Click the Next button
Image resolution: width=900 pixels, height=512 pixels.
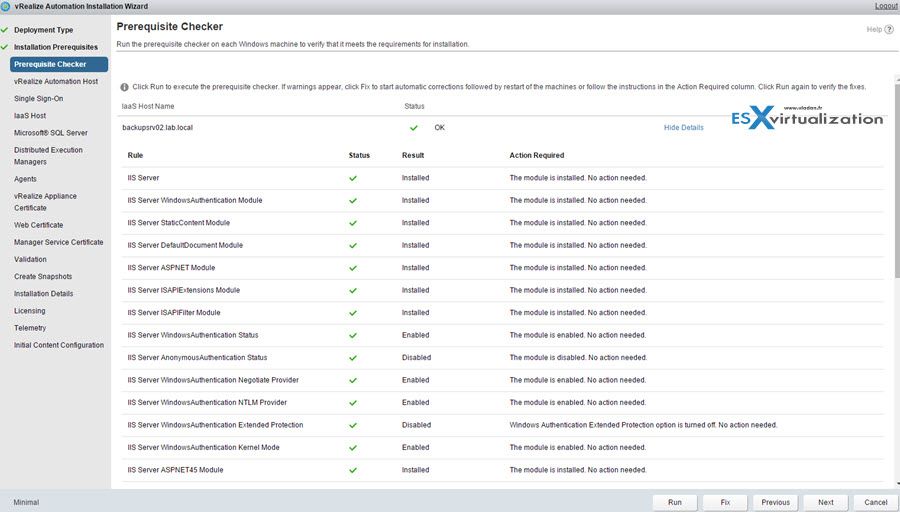826,502
